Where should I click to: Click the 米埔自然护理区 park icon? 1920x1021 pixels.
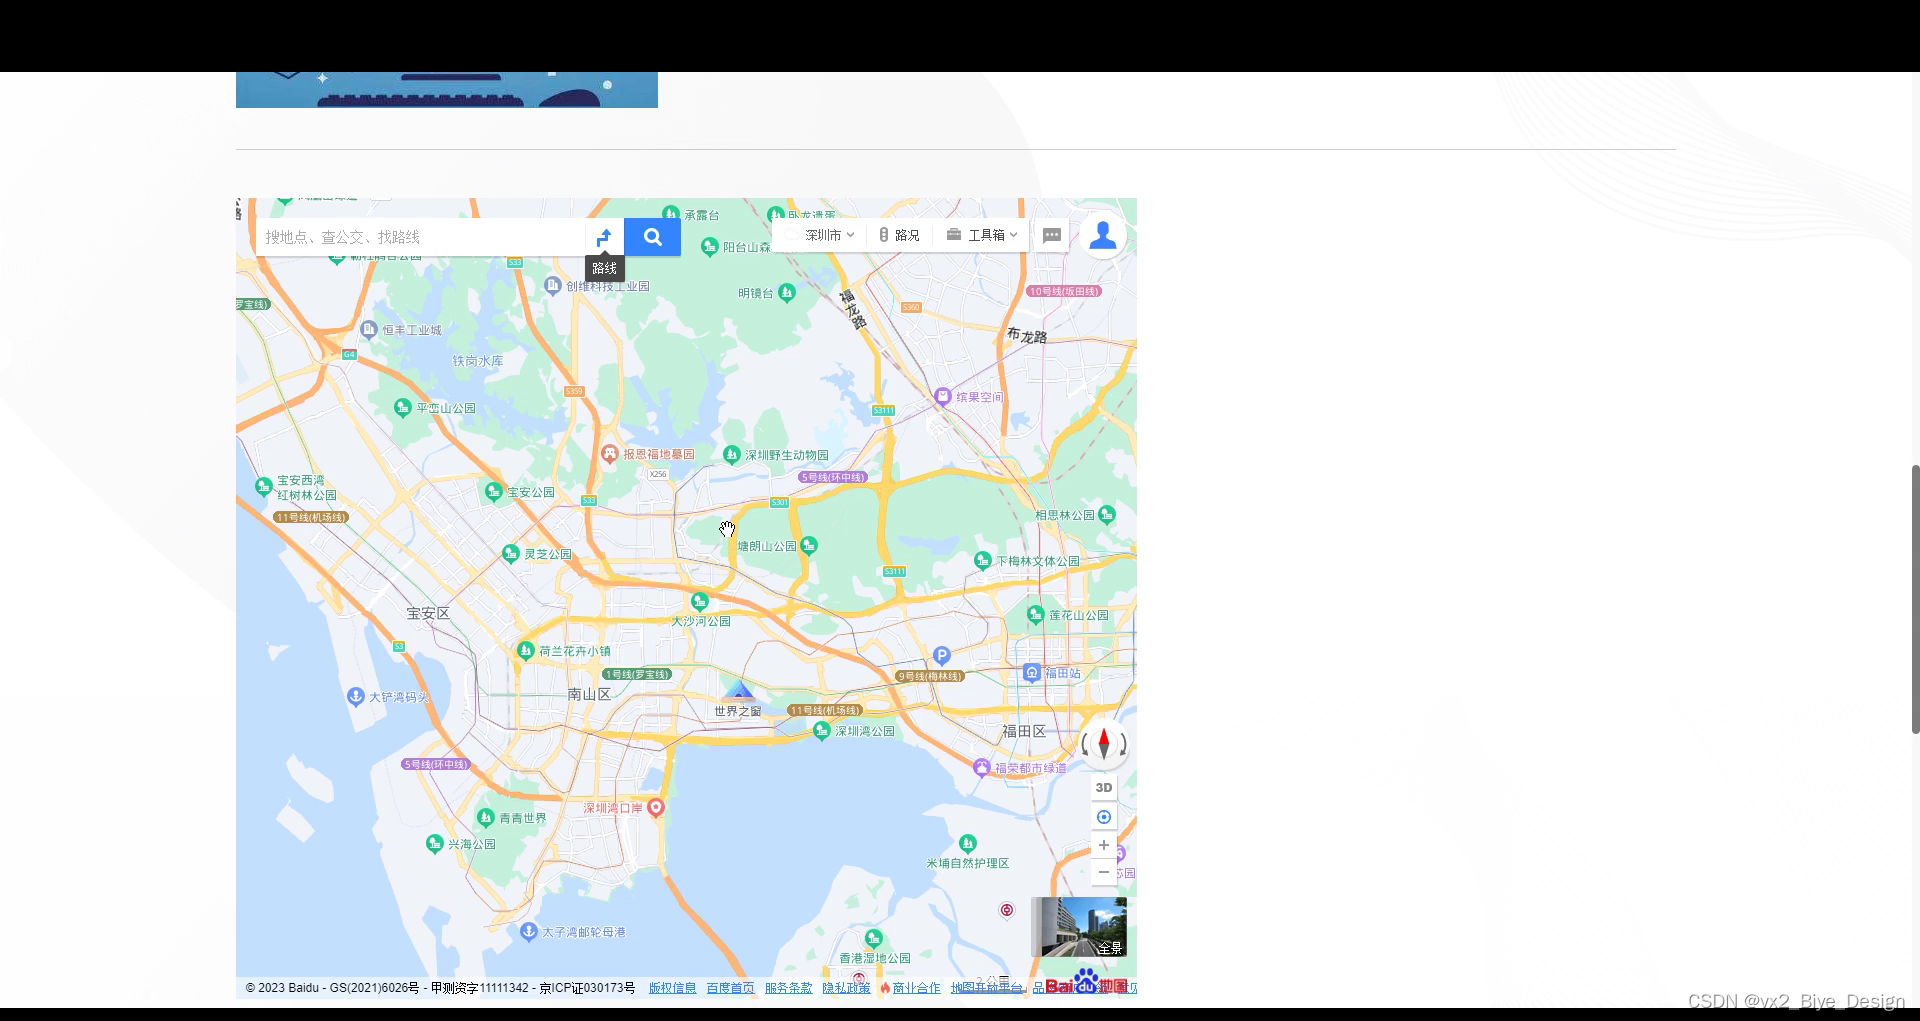click(x=968, y=843)
